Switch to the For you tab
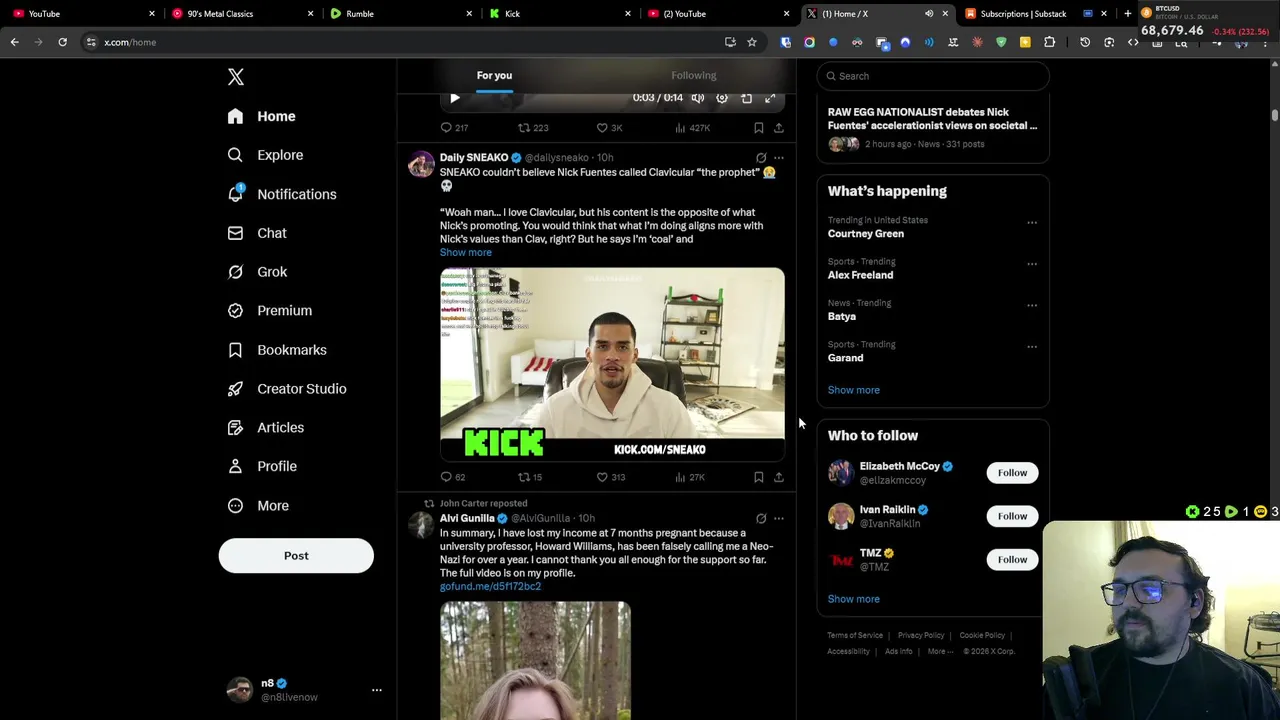This screenshot has height=720, width=1280. pyautogui.click(x=494, y=75)
